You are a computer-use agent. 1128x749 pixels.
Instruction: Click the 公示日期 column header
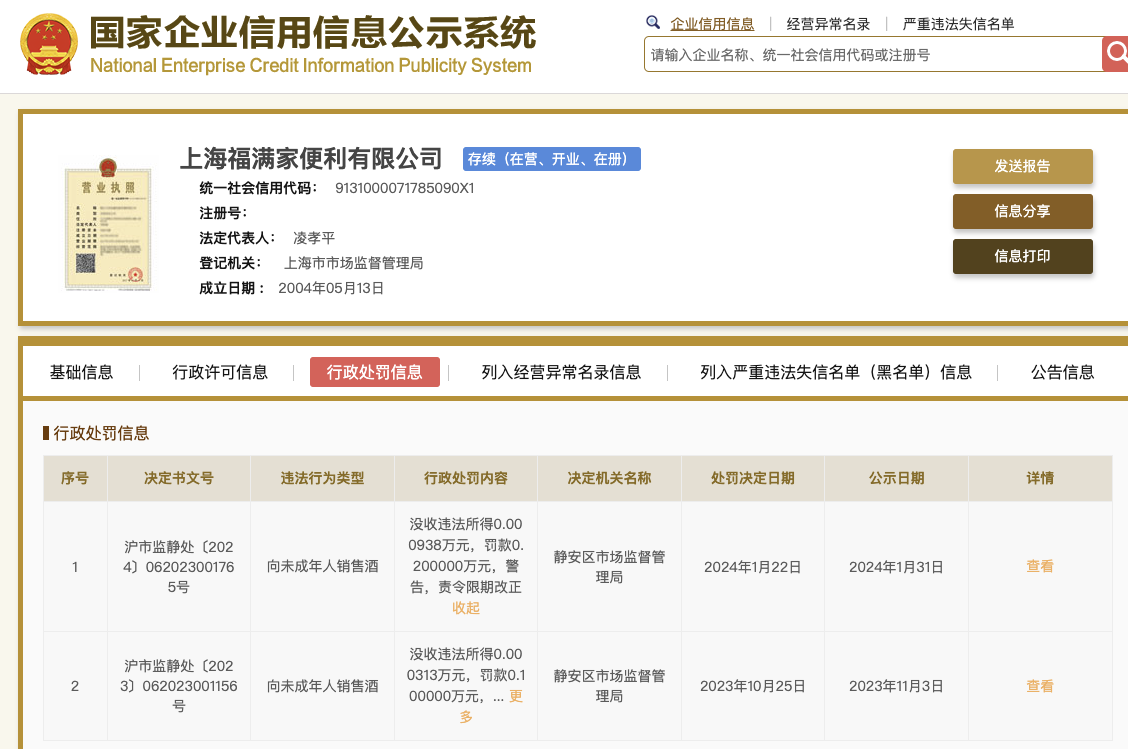(x=896, y=478)
